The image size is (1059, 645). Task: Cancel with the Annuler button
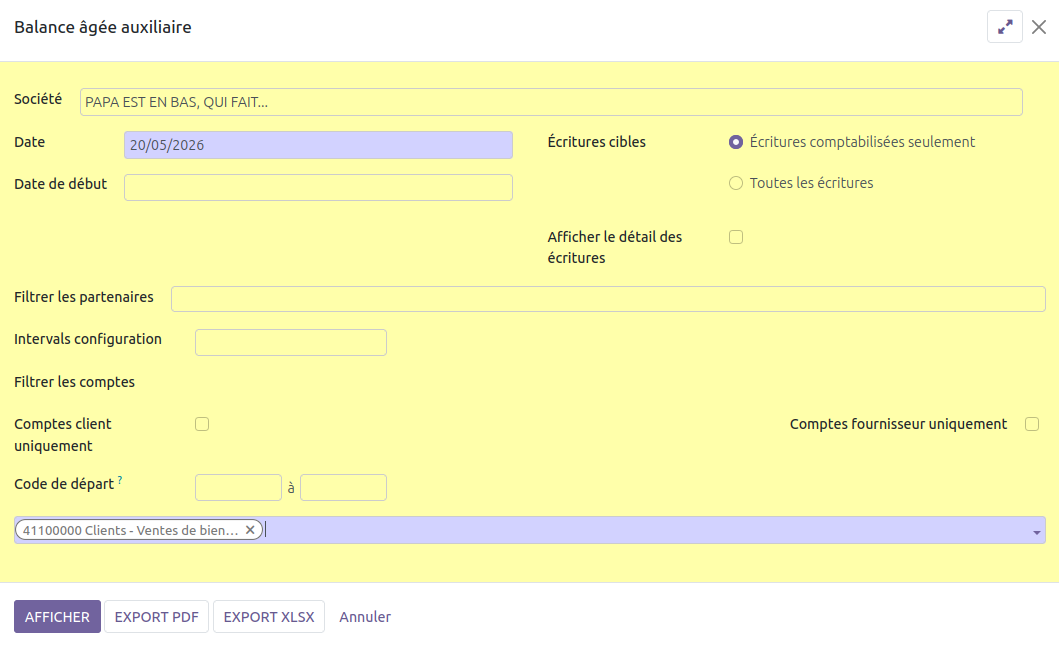365,617
